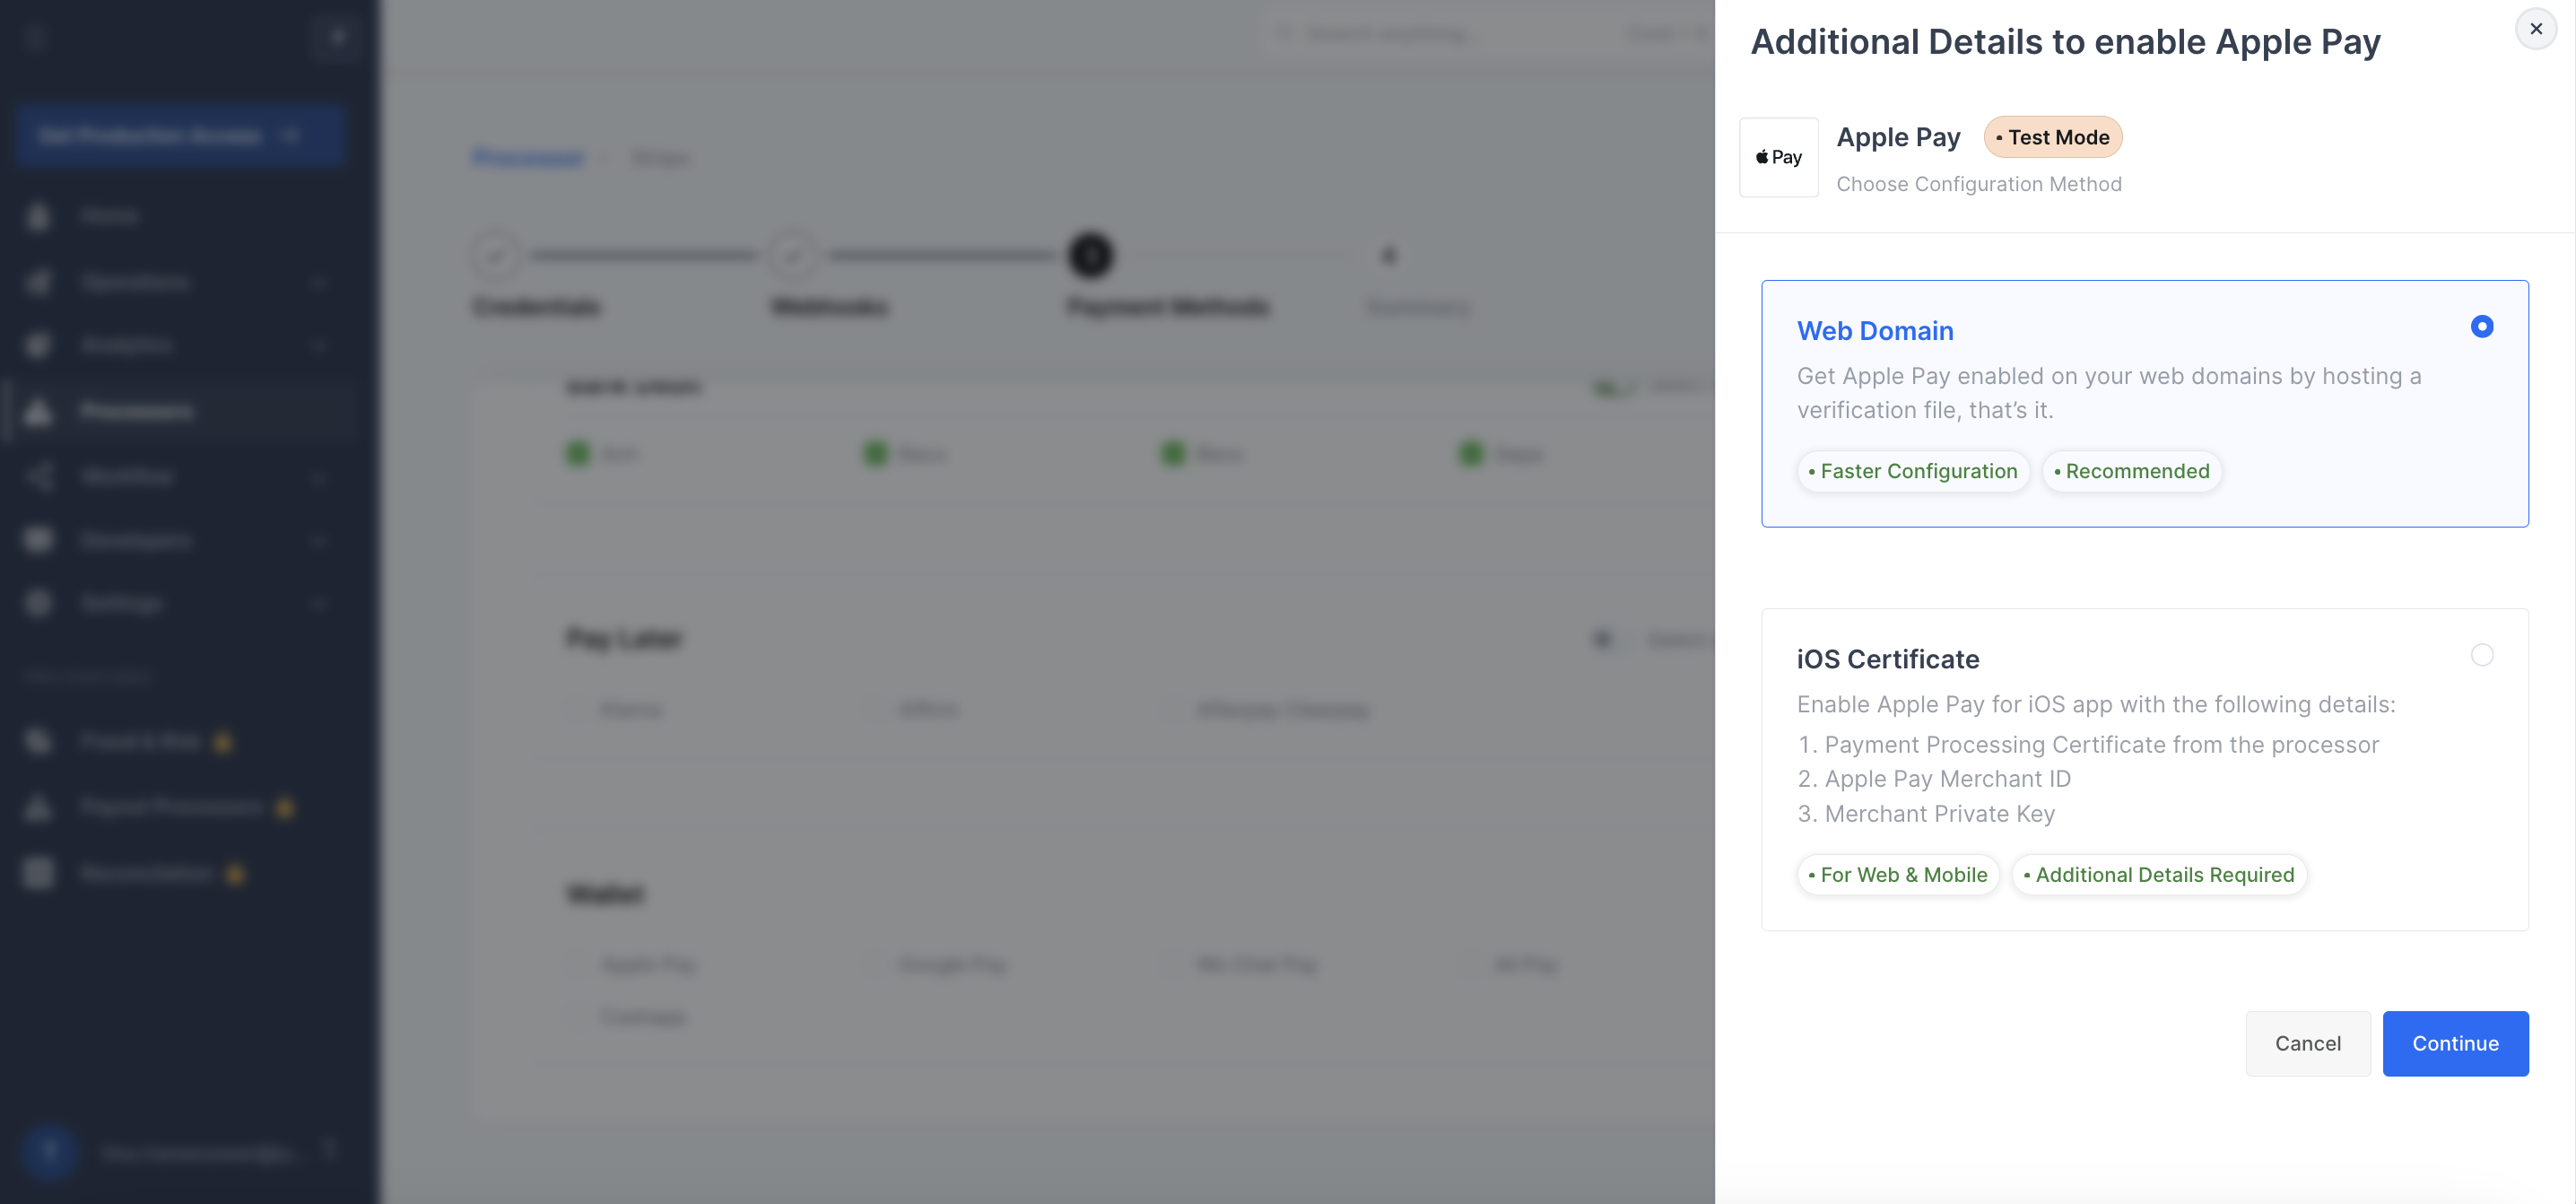Click the Faster Configuration tag

click(x=1912, y=471)
